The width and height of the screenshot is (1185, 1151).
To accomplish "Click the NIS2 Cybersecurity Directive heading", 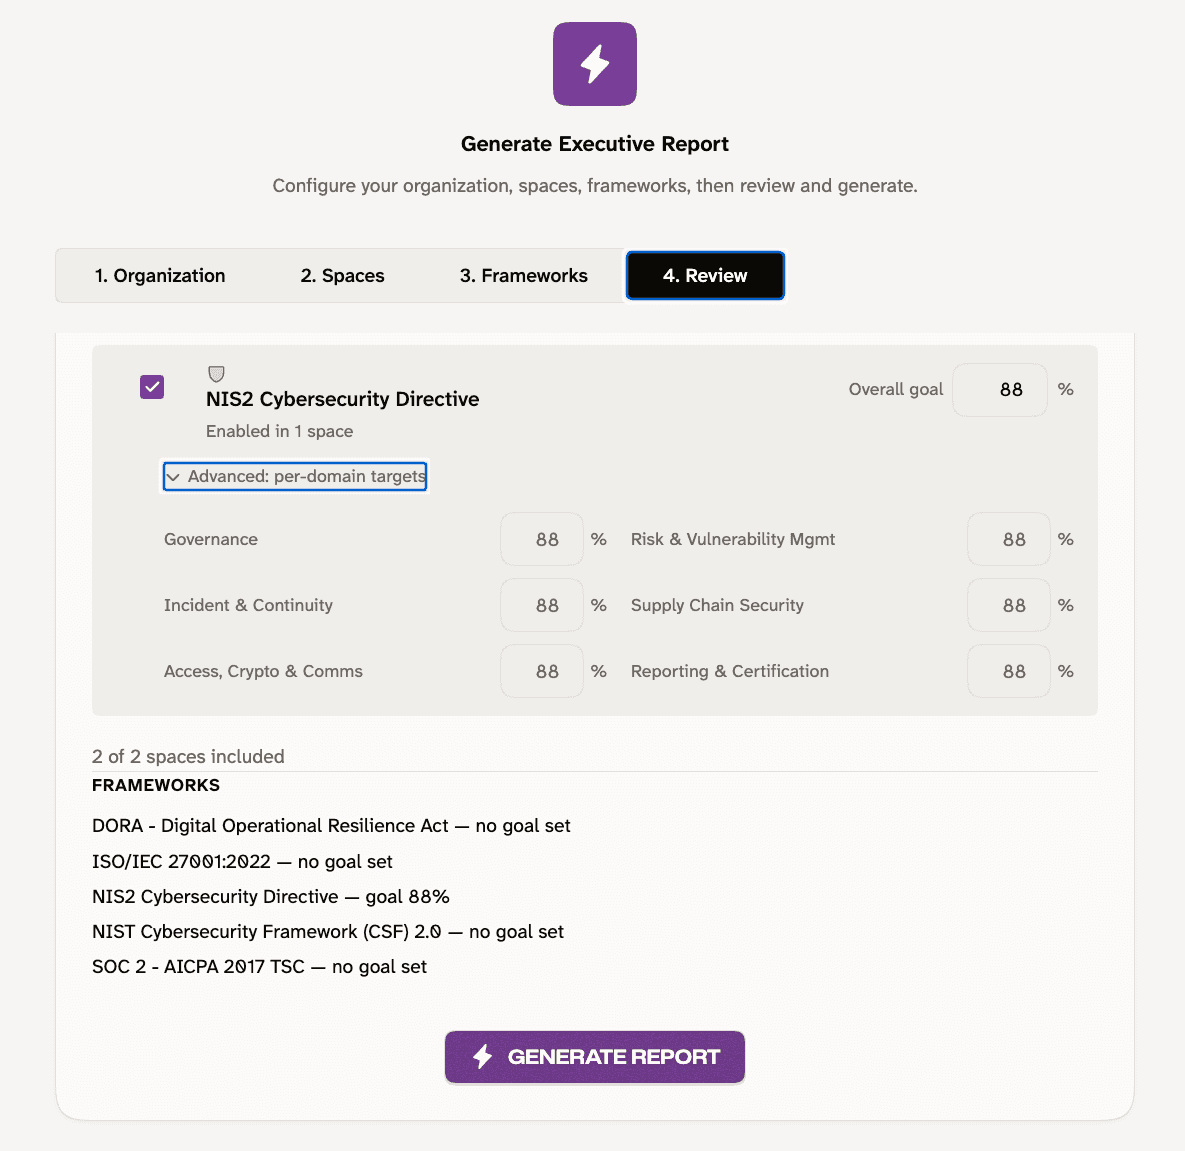I will click(x=342, y=399).
